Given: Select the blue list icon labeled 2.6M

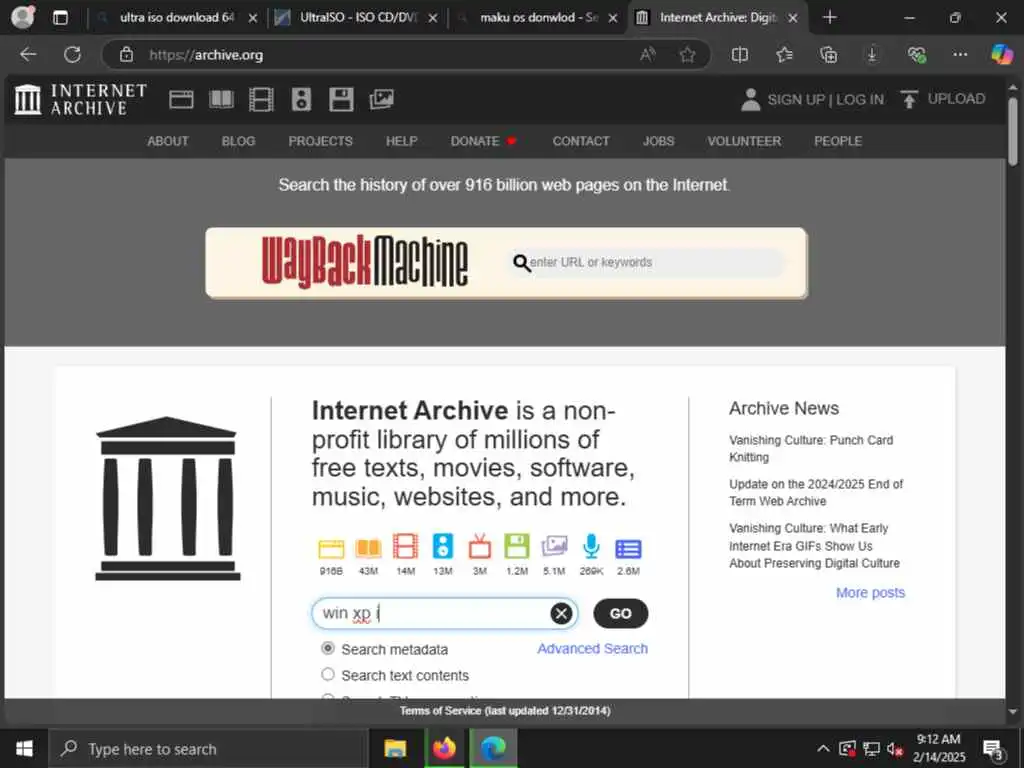Looking at the screenshot, I should [x=628, y=549].
